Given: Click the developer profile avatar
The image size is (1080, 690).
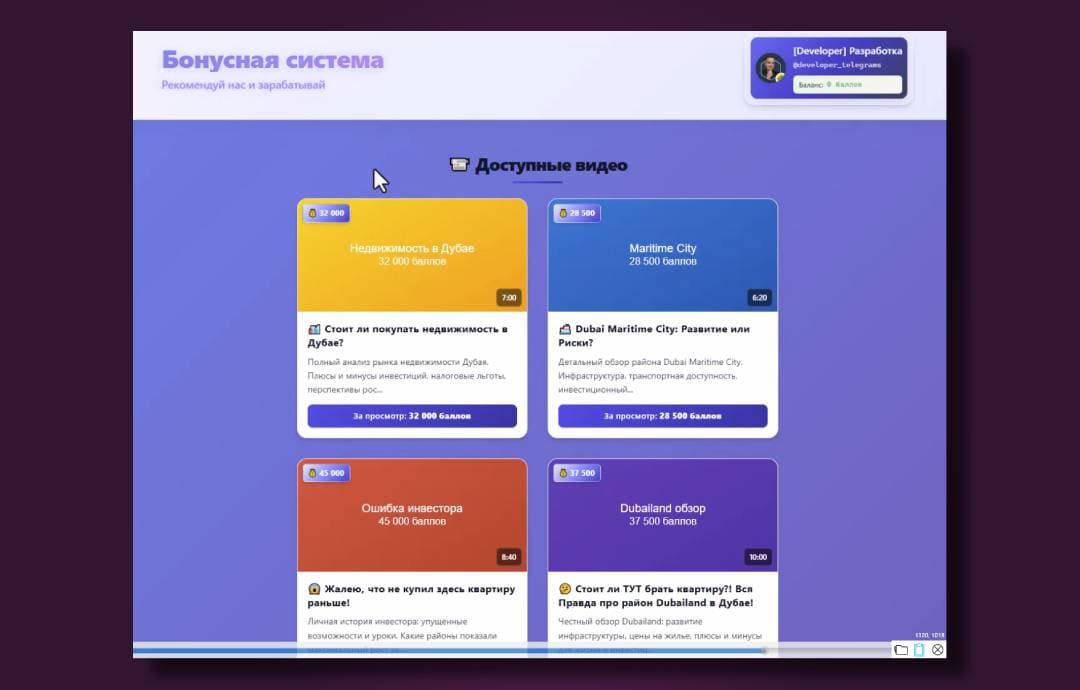Looking at the screenshot, I should click(771, 68).
